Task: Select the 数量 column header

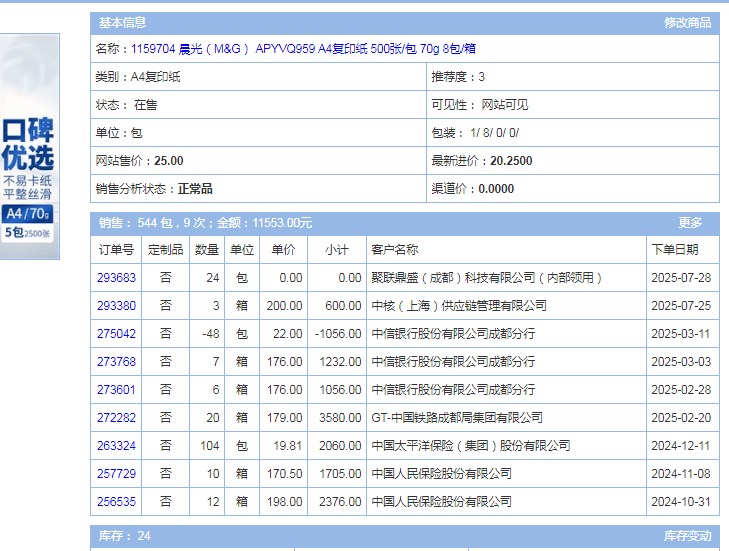Action: point(207,250)
